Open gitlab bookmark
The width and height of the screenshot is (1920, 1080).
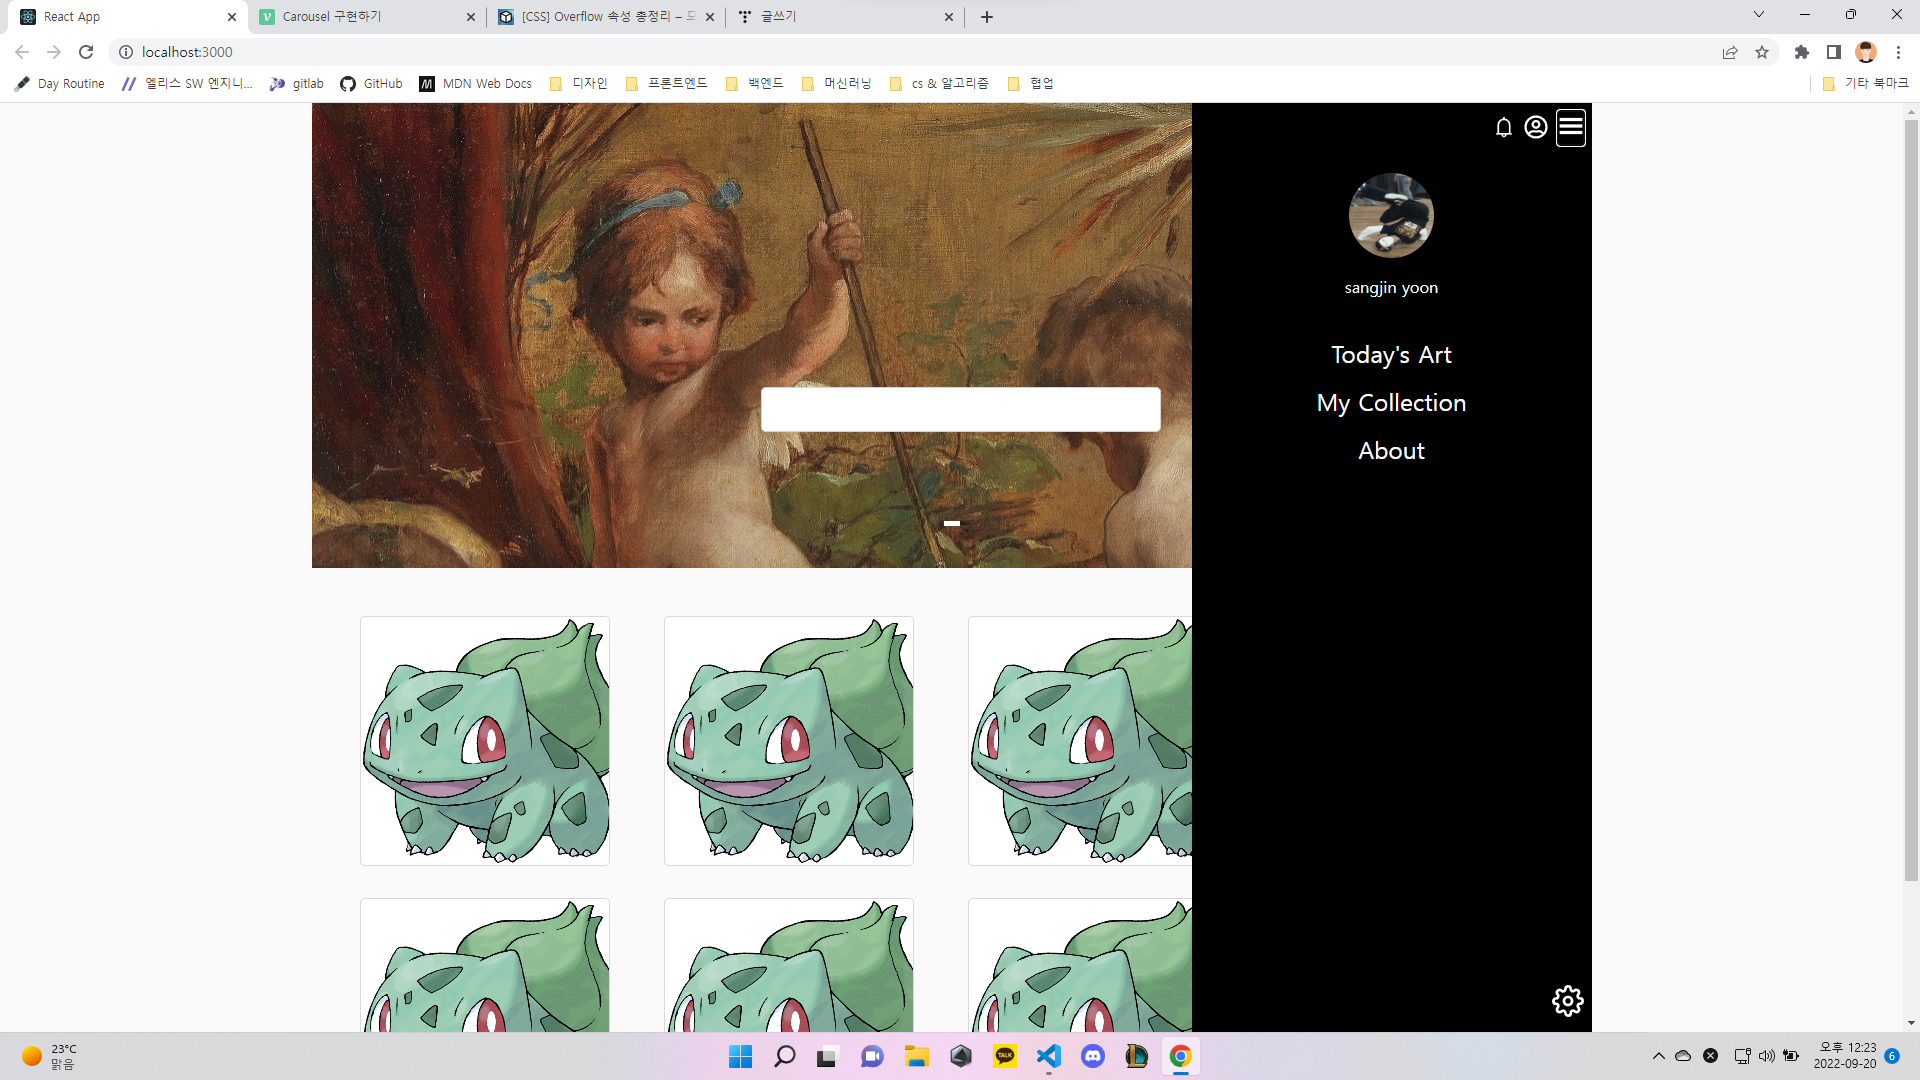(x=296, y=84)
